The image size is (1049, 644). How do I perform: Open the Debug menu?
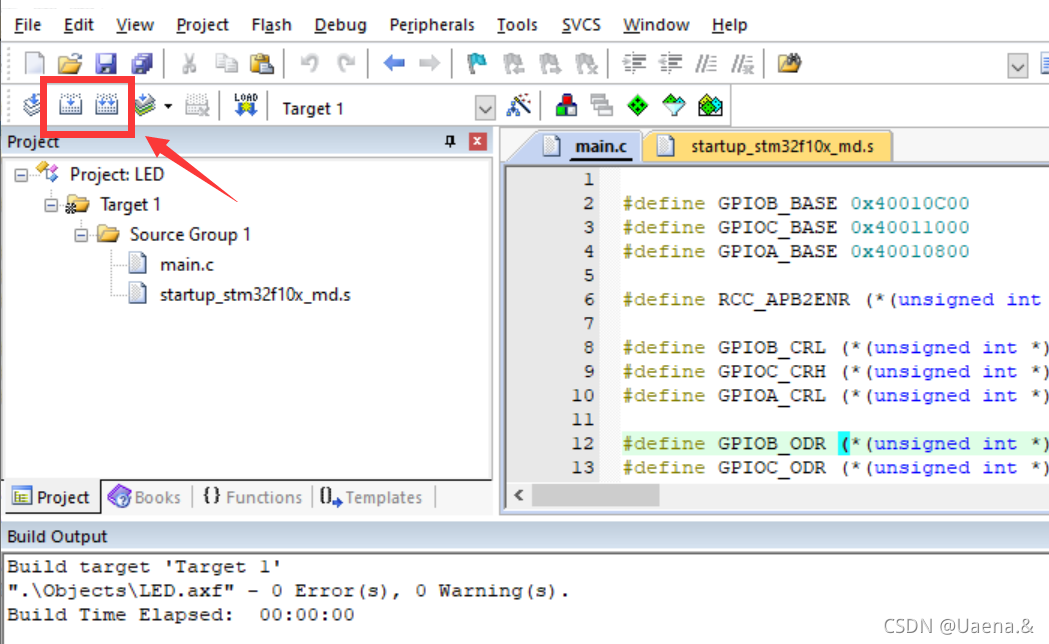[340, 25]
